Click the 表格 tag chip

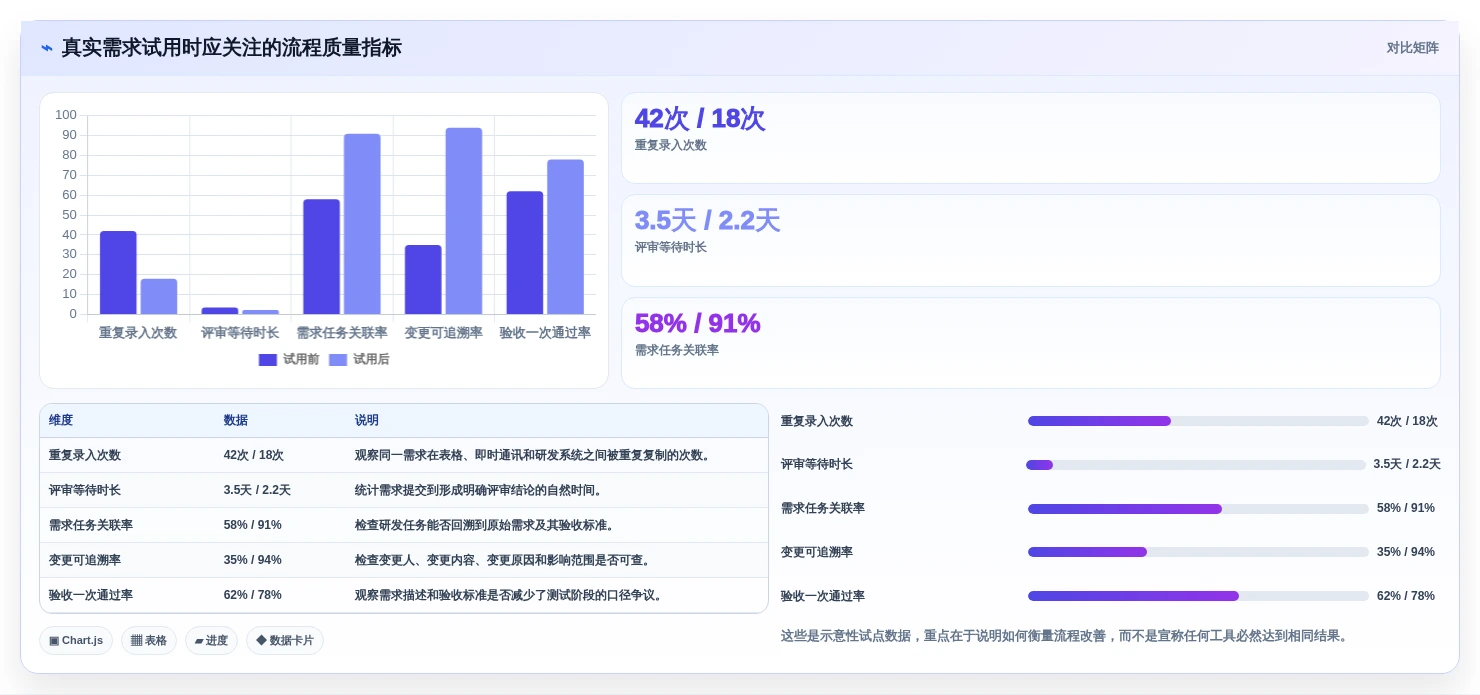[149, 640]
